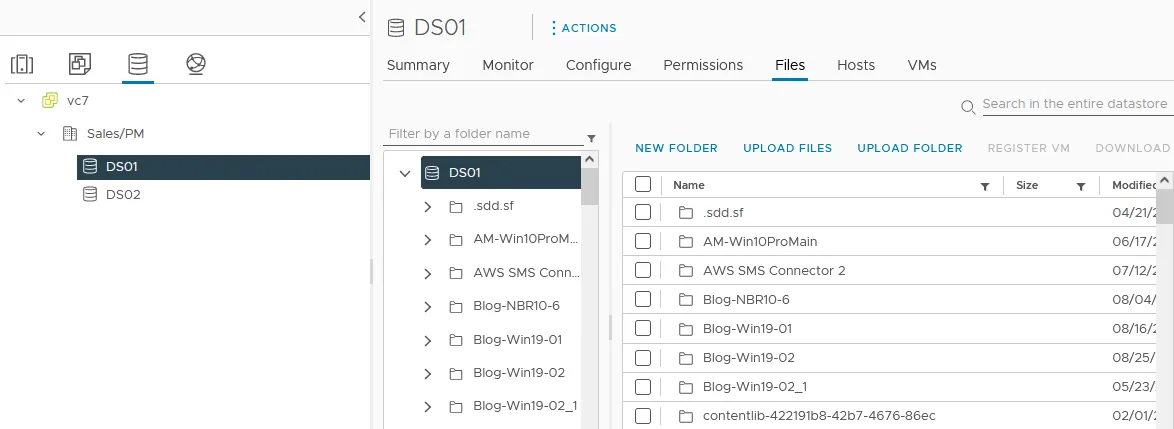Collapse the left navigation panel arrow

coord(362,17)
